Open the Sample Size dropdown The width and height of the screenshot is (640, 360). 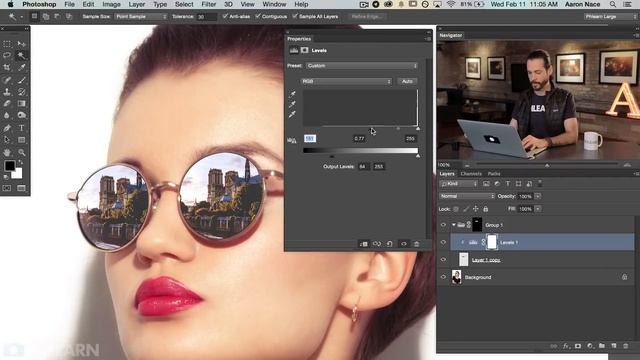[x=141, y=17]
